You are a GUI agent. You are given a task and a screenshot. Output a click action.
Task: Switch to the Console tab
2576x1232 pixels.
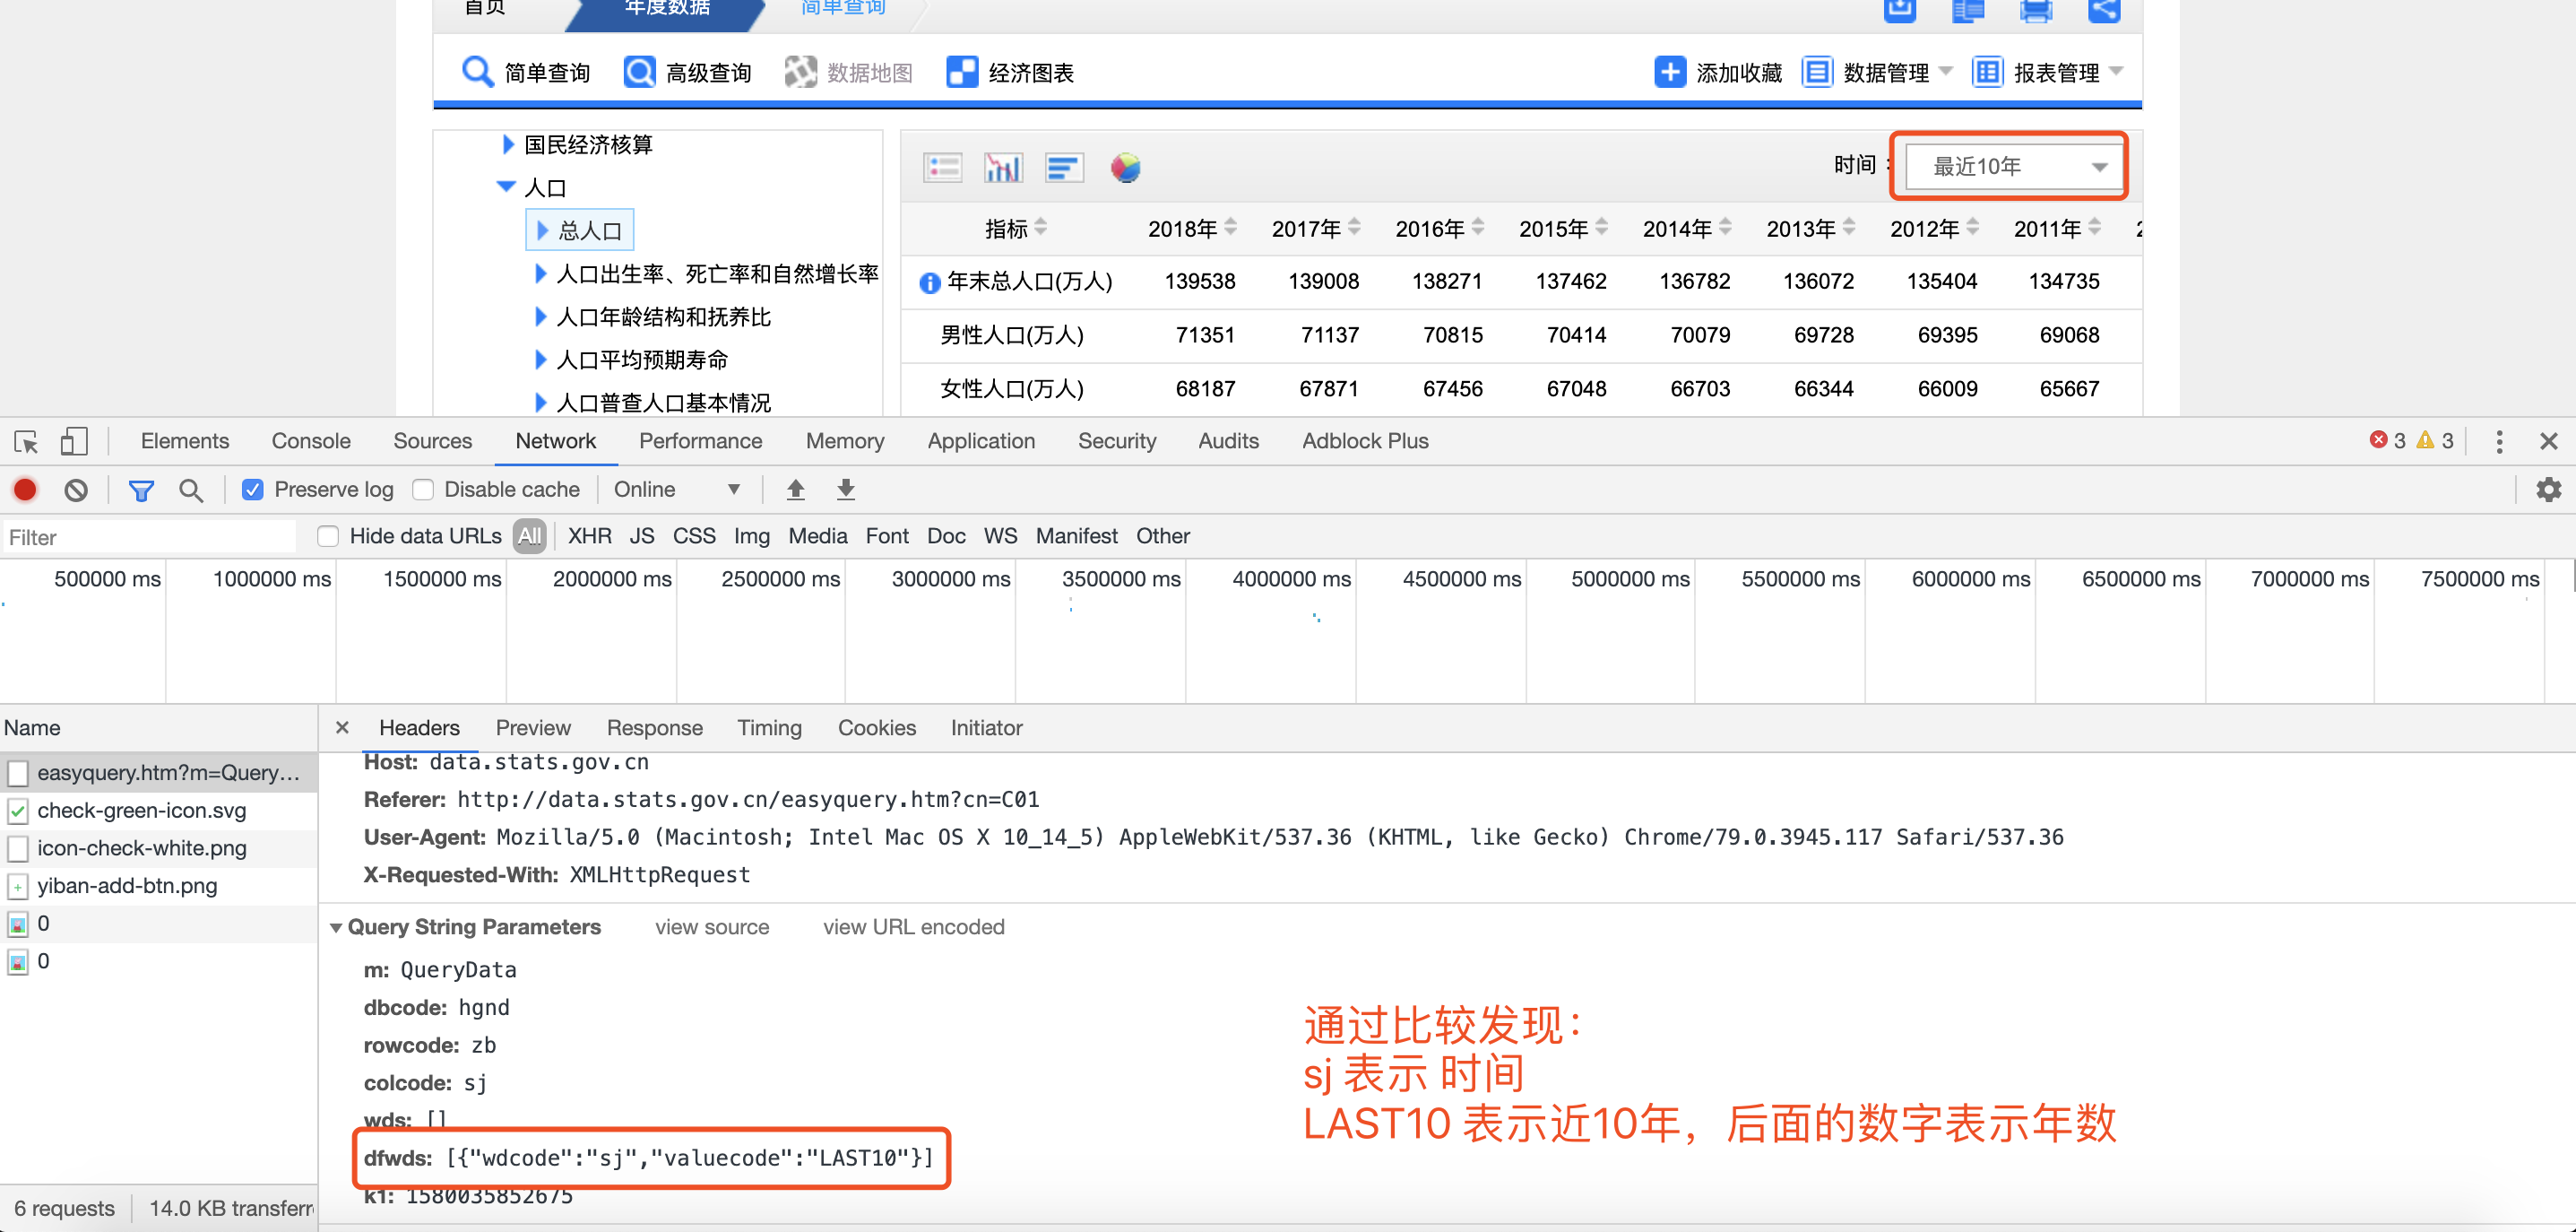[x=311, y=441]
